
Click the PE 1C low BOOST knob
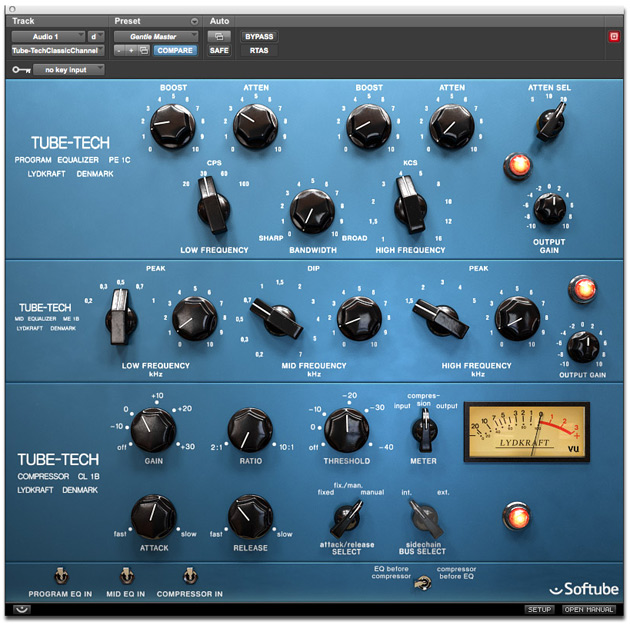[x=173, y=126]
